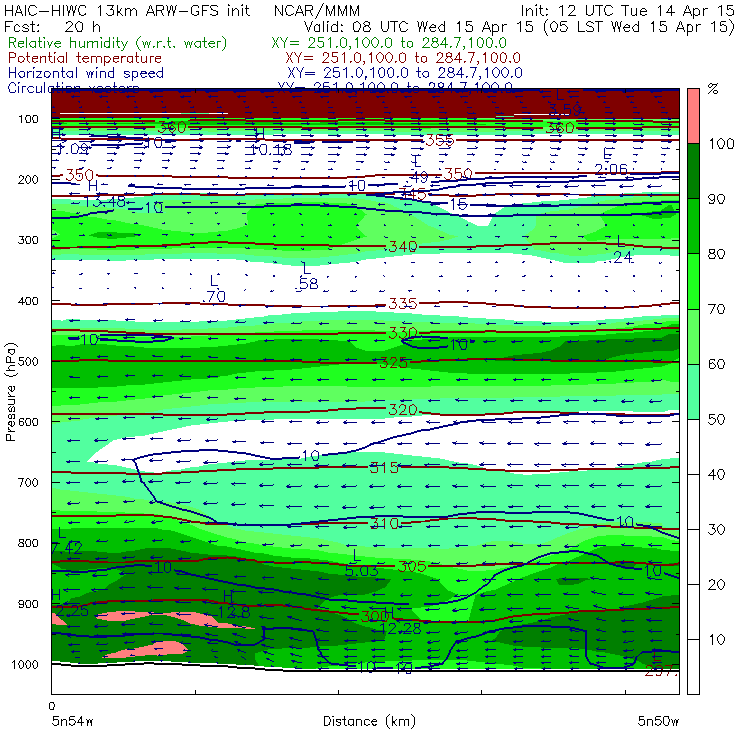Click the "5n54w" start location label
Screen dimensions: 740x740
pos(73,721)
